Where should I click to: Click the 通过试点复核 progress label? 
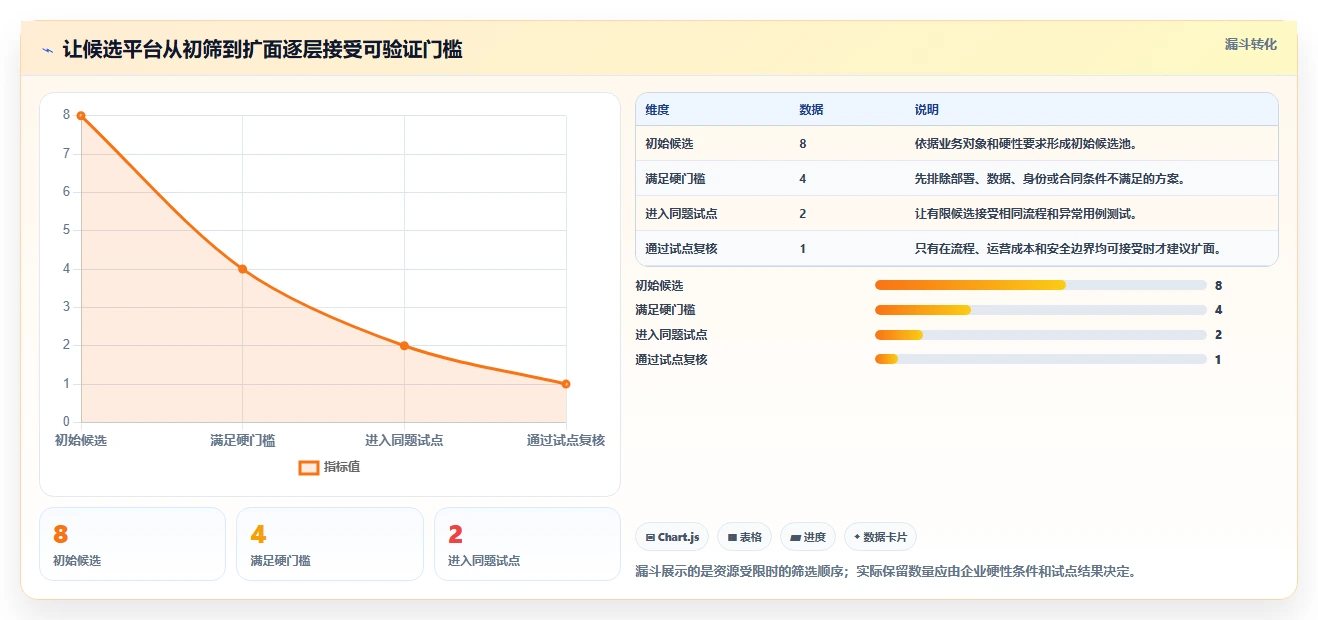click(x=671, y=360)
